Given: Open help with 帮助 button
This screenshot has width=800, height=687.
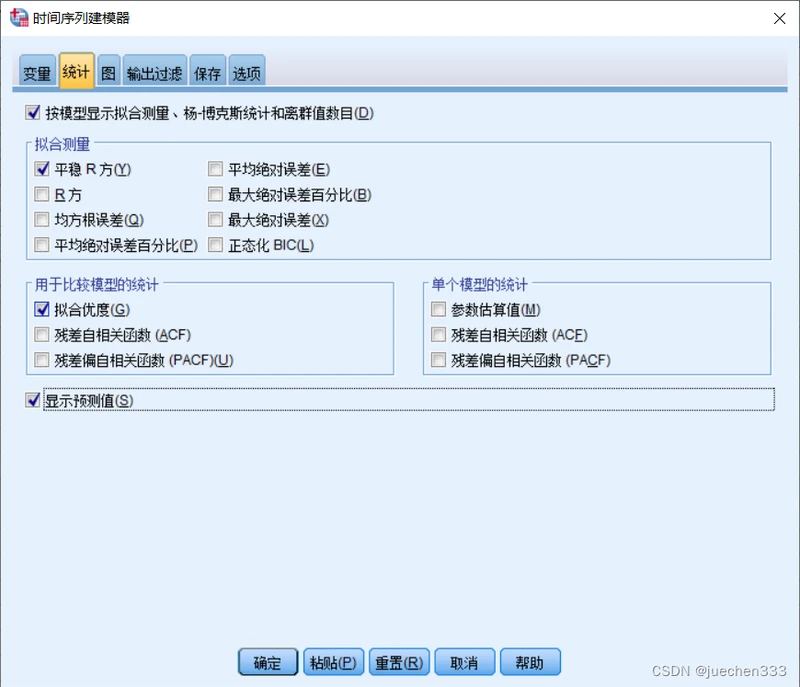Looking at the screenshot, I should pyautogui.click(x=530, y=662).
